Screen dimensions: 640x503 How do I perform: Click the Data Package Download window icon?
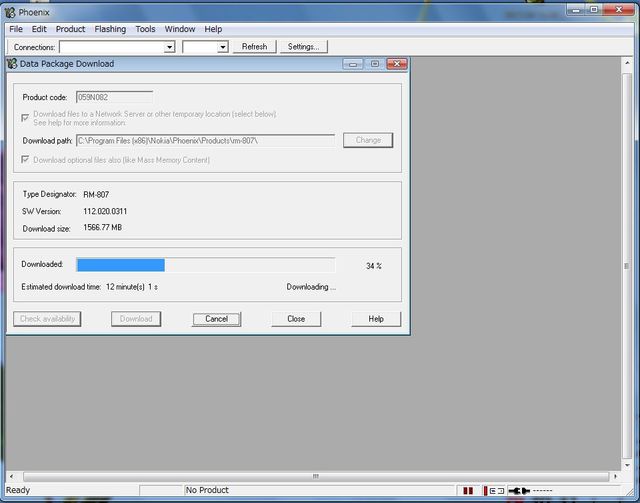point(13,64)
